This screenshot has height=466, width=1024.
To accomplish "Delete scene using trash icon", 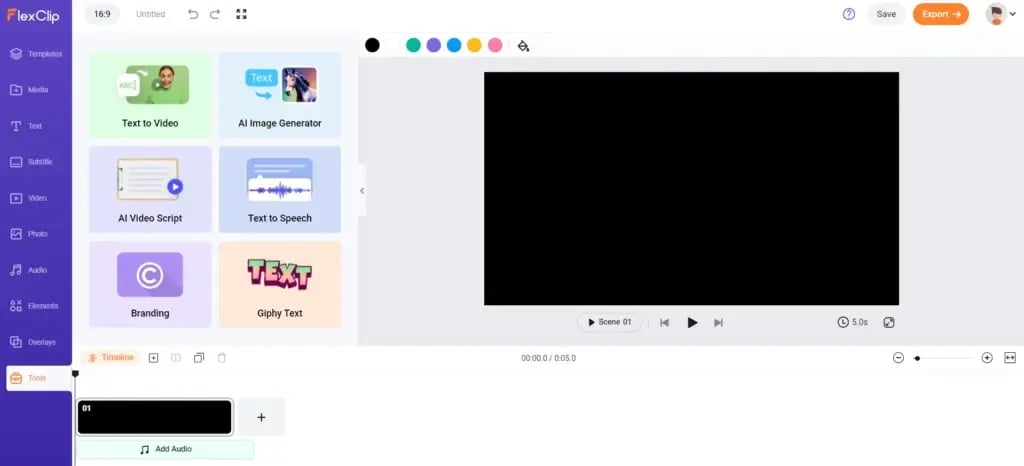I will click(222, 357).
